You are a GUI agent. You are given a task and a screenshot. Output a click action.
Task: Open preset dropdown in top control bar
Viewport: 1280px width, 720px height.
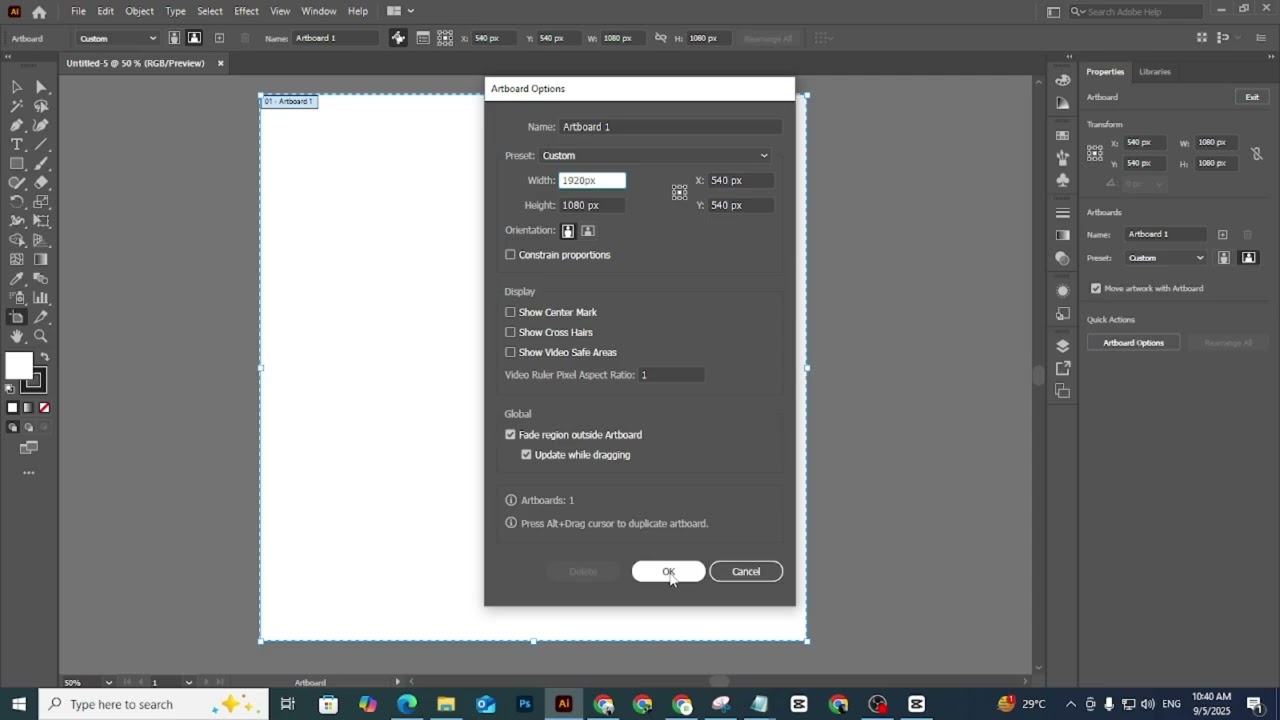click(x=118, y=38)
